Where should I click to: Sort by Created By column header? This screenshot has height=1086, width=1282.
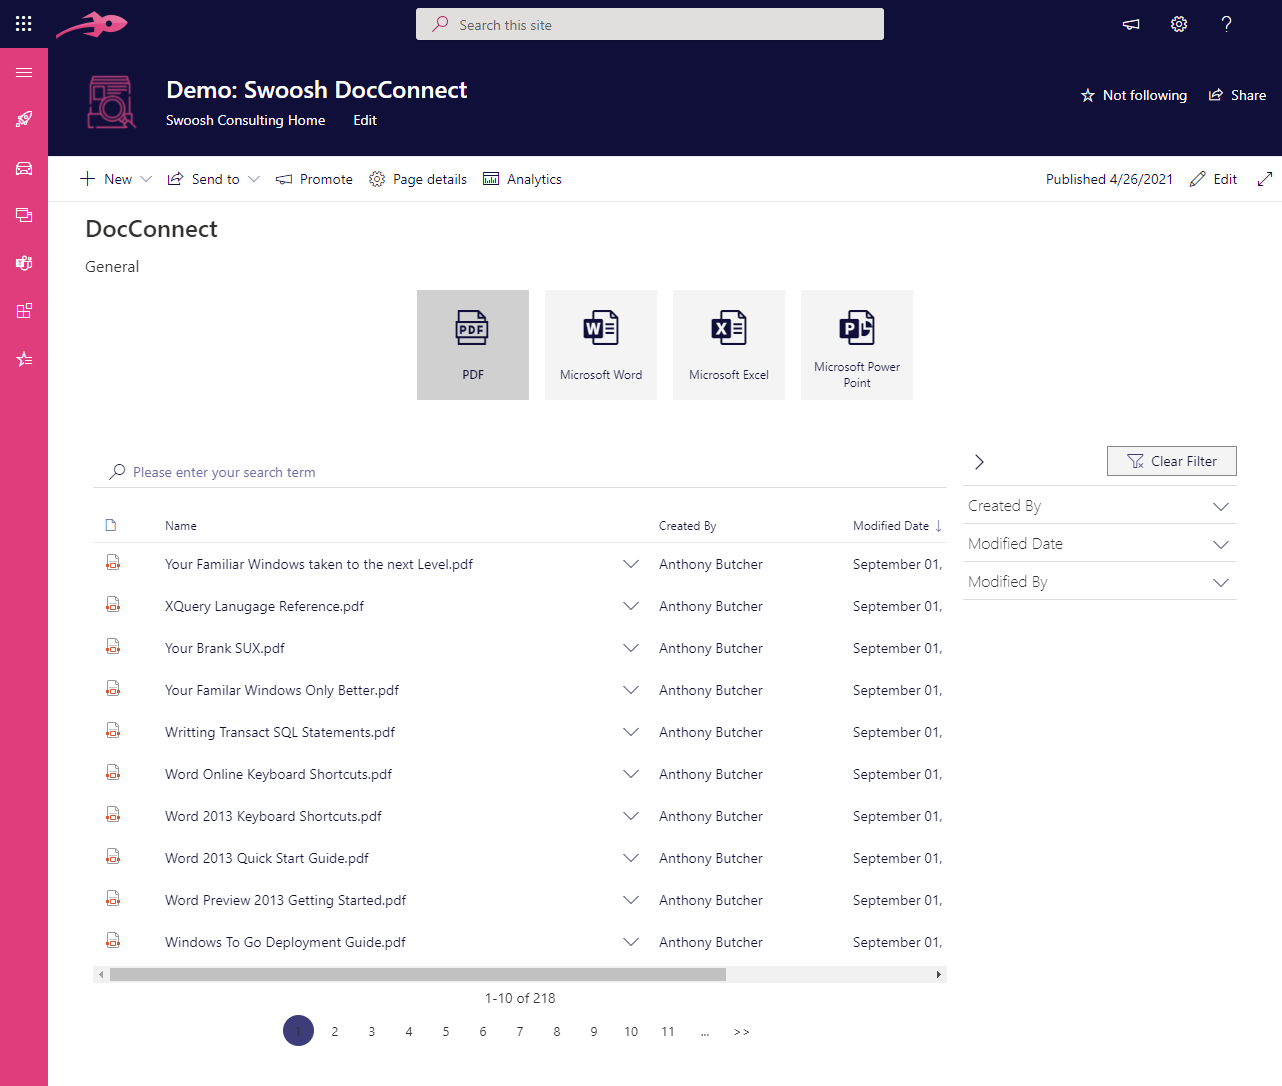688,526
